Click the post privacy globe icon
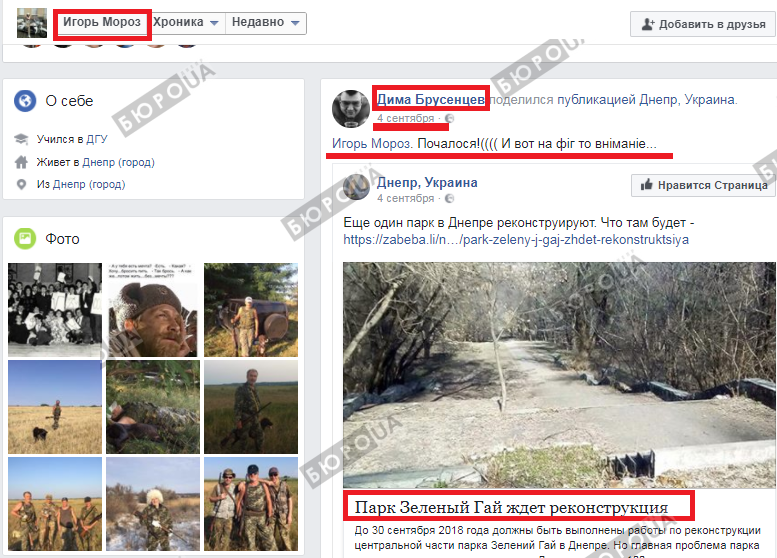The height and width of the screenshot is (558, 777). 449,119
